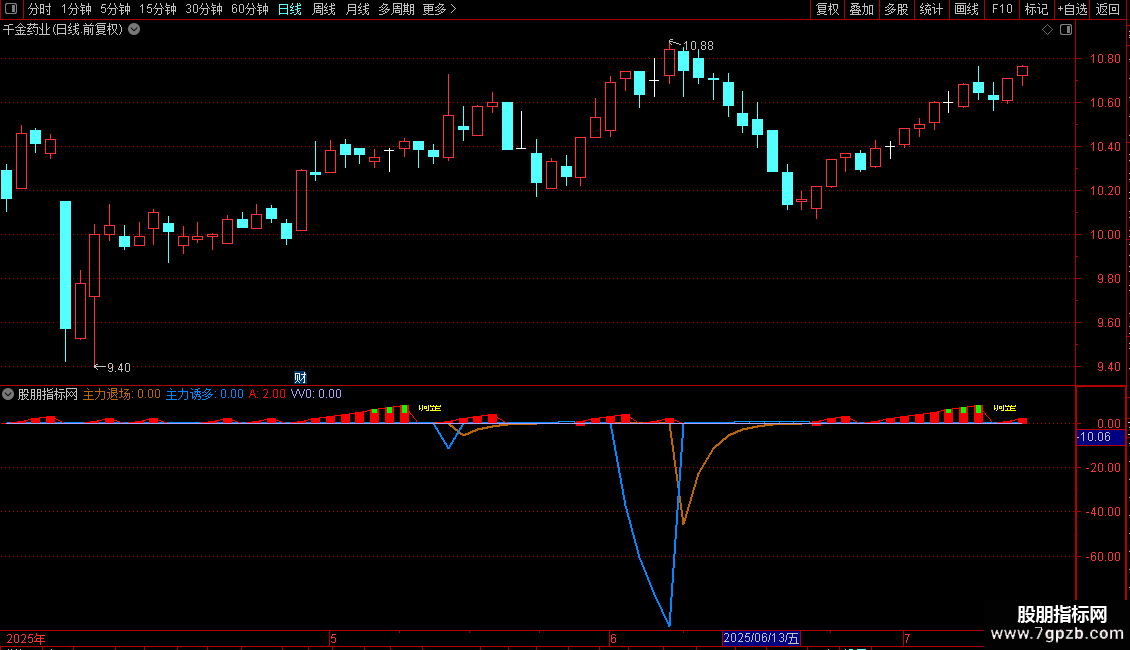This screenshot has height=650, width=1130.
Task: Click 返回 to go back
Action: pos(1108,9)
